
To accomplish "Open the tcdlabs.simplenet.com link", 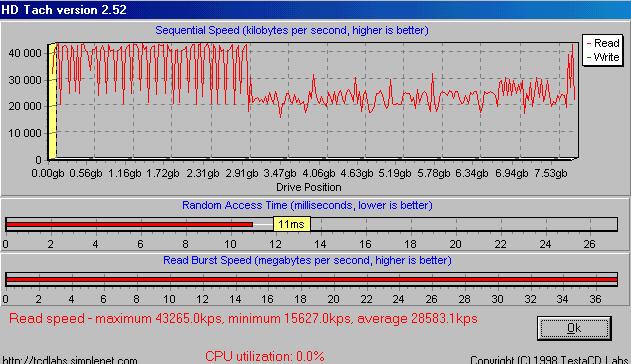I will point(70,360).
